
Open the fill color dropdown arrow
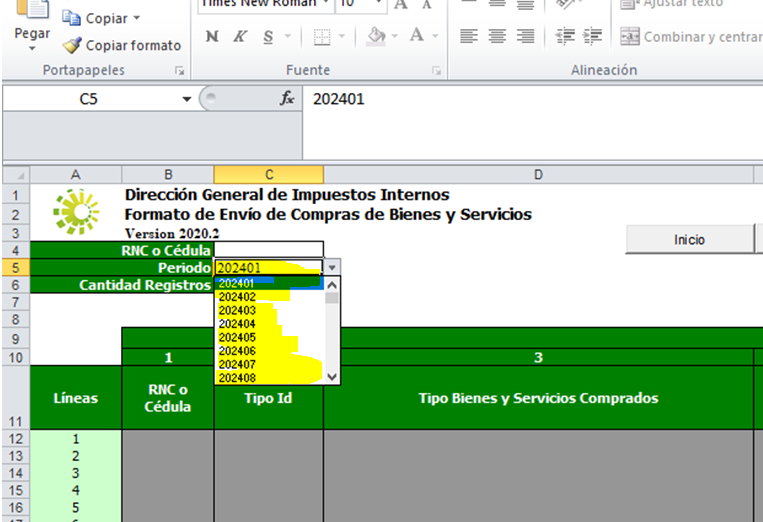coord(395,36)
